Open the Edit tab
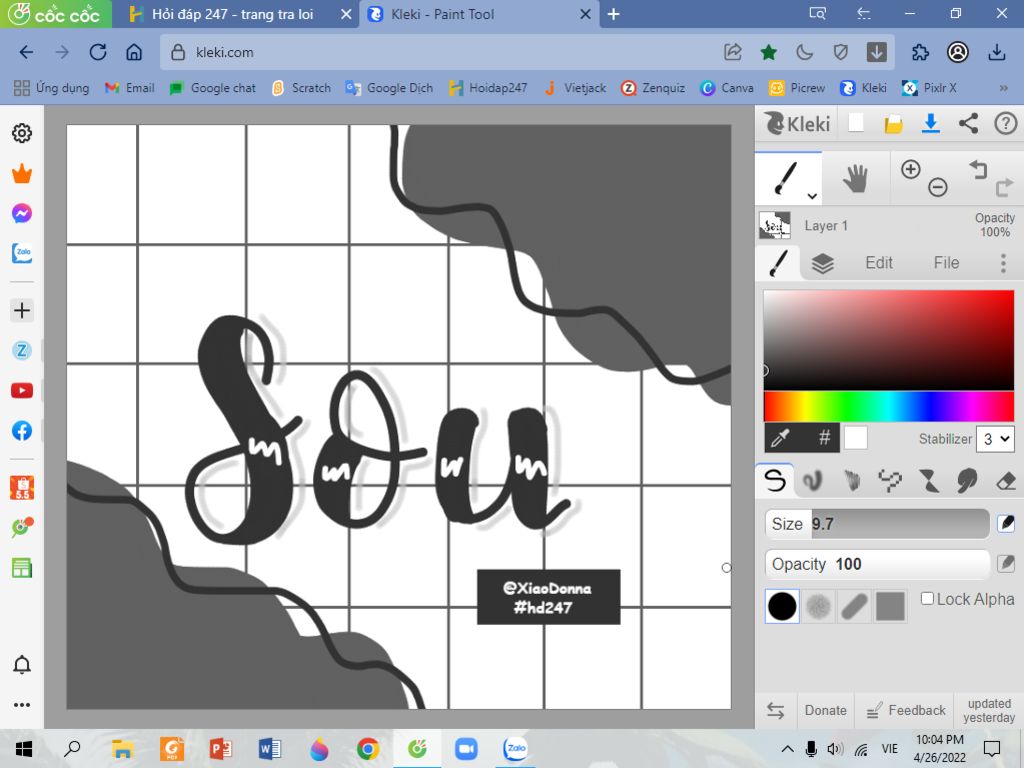Viewport: 1024px width, 768px height. 879,263
